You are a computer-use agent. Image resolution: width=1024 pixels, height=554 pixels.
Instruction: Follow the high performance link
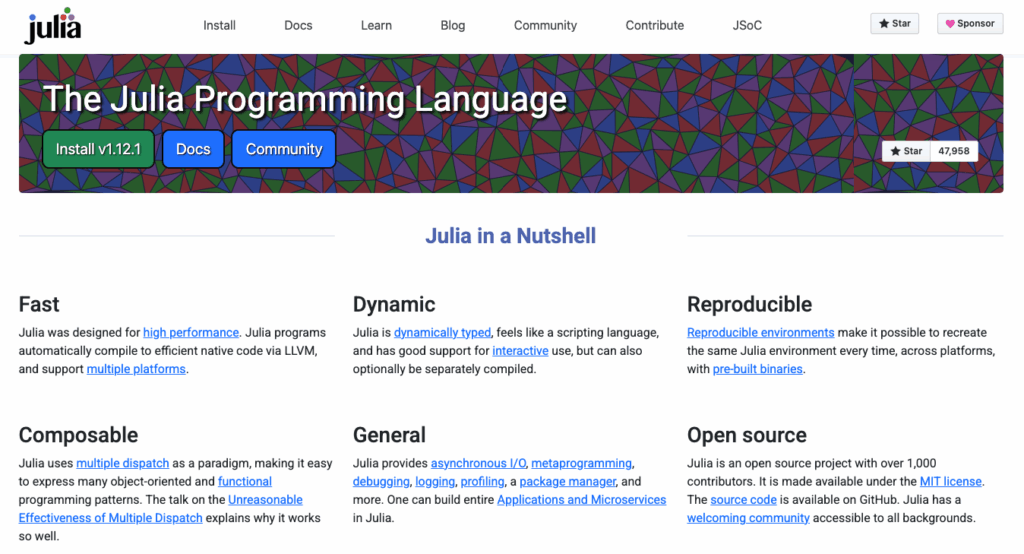(x=191, y=332)
